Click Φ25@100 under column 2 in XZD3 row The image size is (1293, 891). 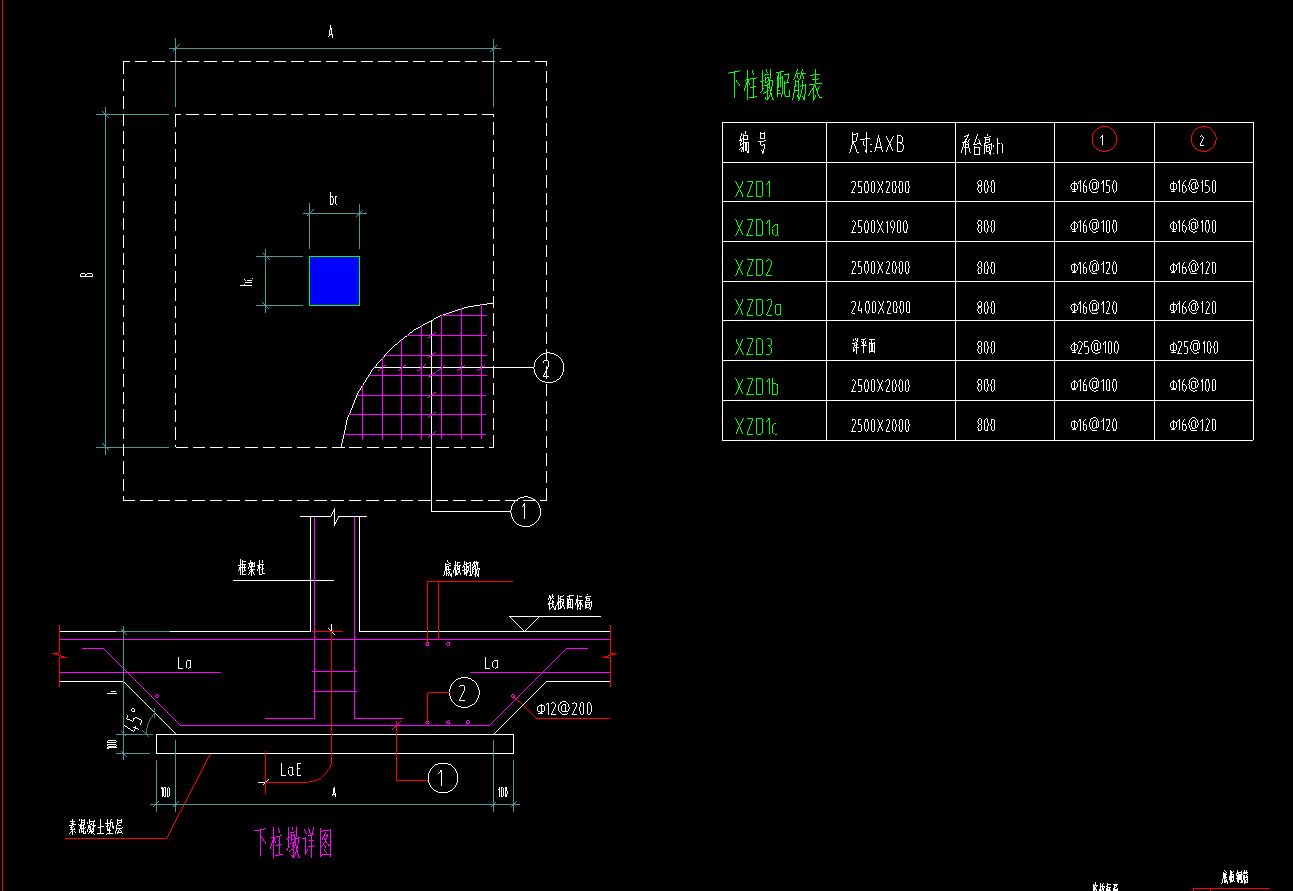1193,348
